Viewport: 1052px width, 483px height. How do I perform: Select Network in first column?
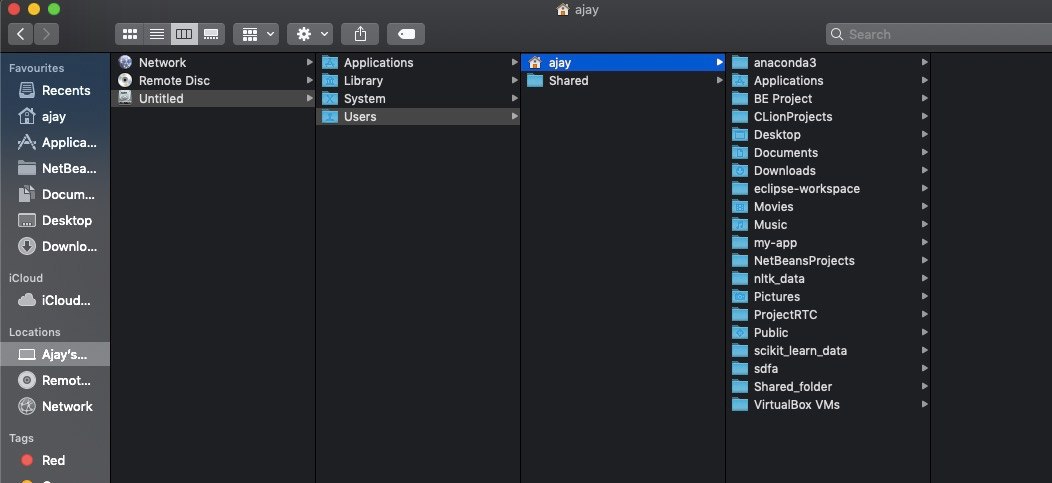(213, 62)
